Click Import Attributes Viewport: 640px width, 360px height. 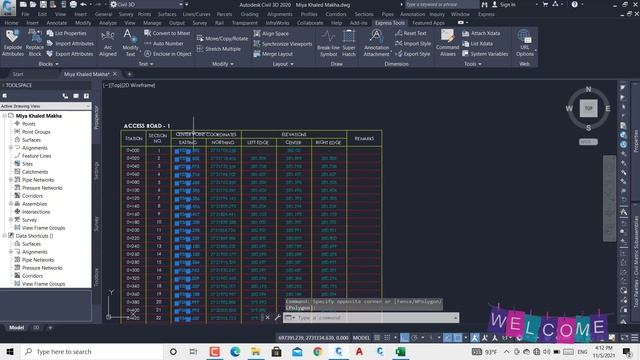point(70,43)
